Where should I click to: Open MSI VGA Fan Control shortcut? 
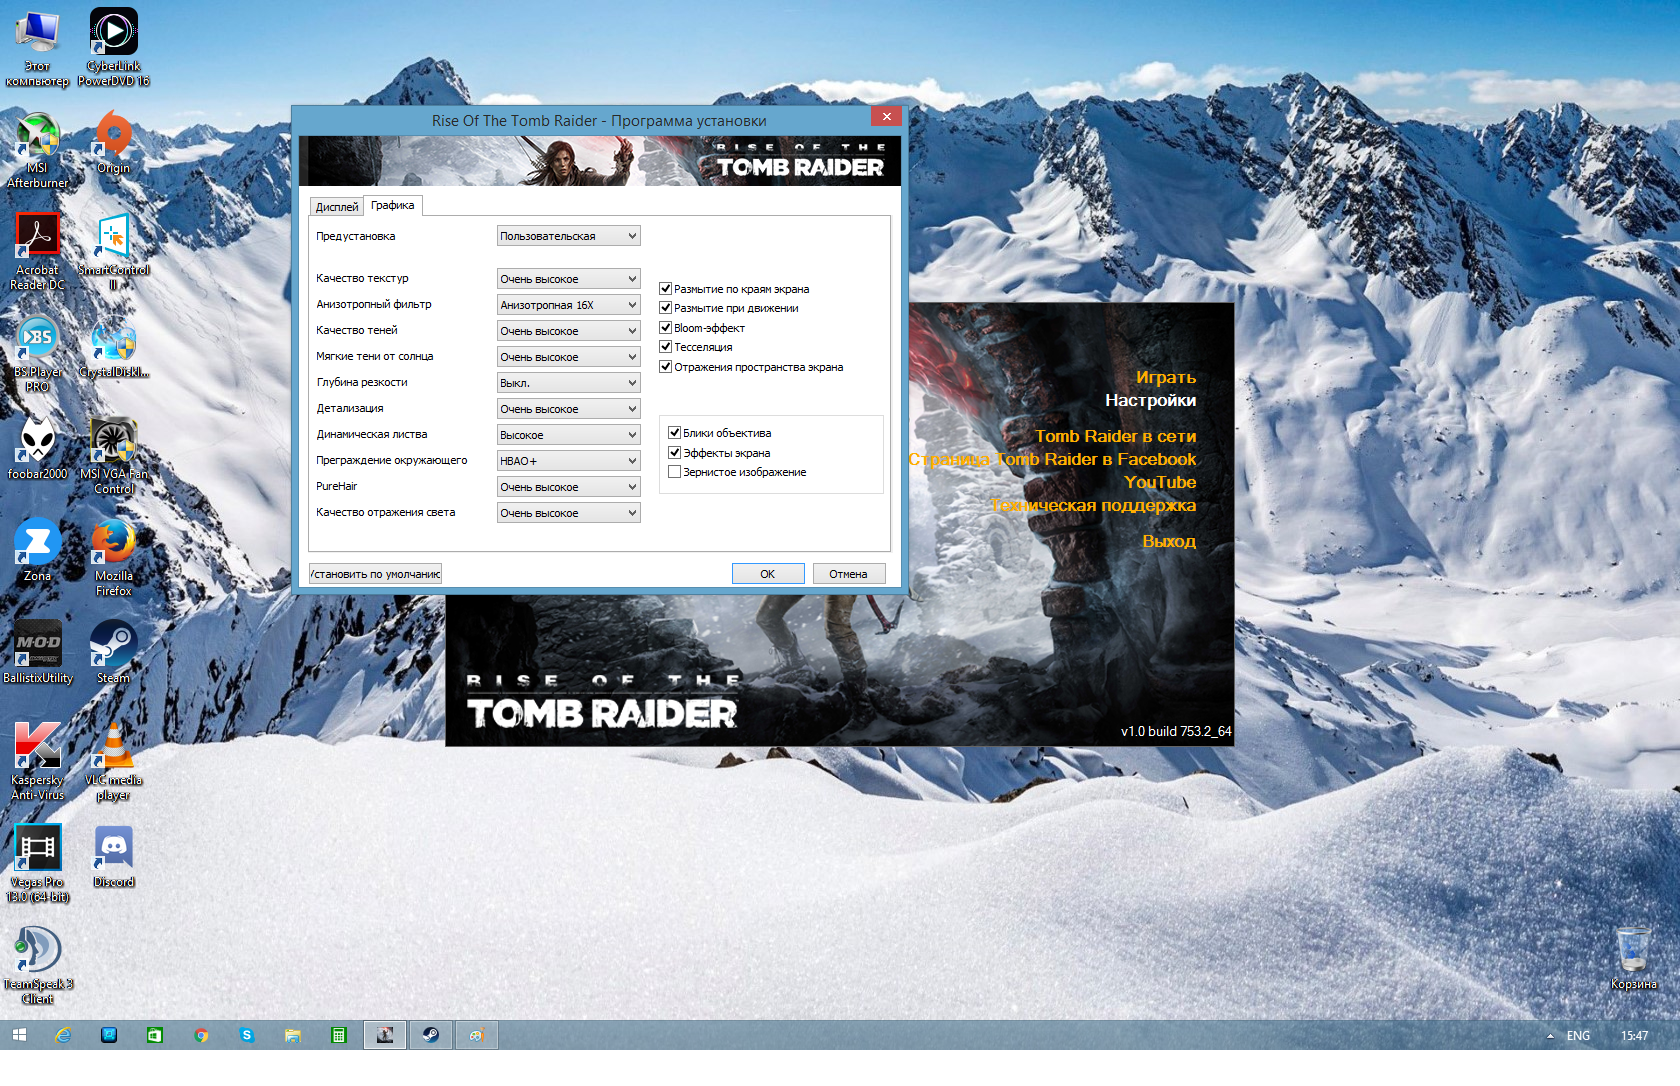click(114, 456)
